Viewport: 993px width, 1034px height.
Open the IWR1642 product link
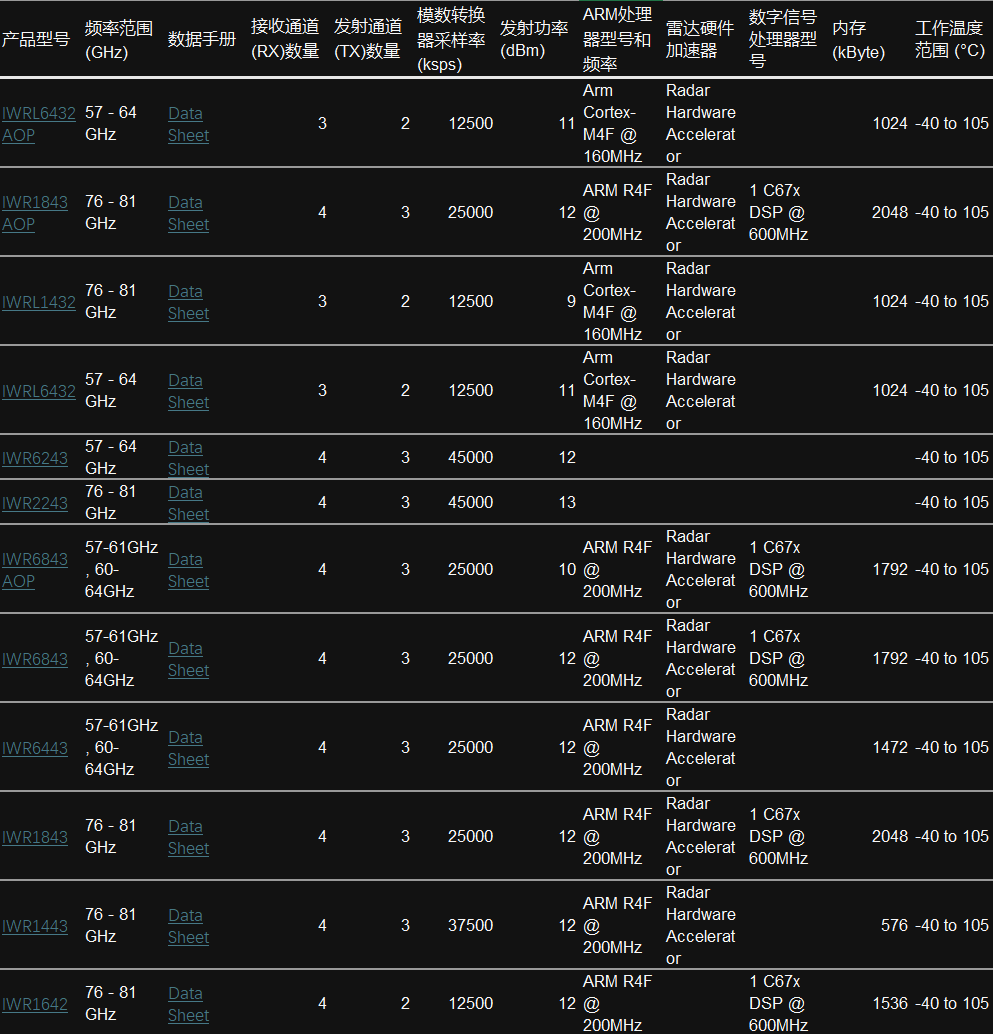click(34, 1004)
